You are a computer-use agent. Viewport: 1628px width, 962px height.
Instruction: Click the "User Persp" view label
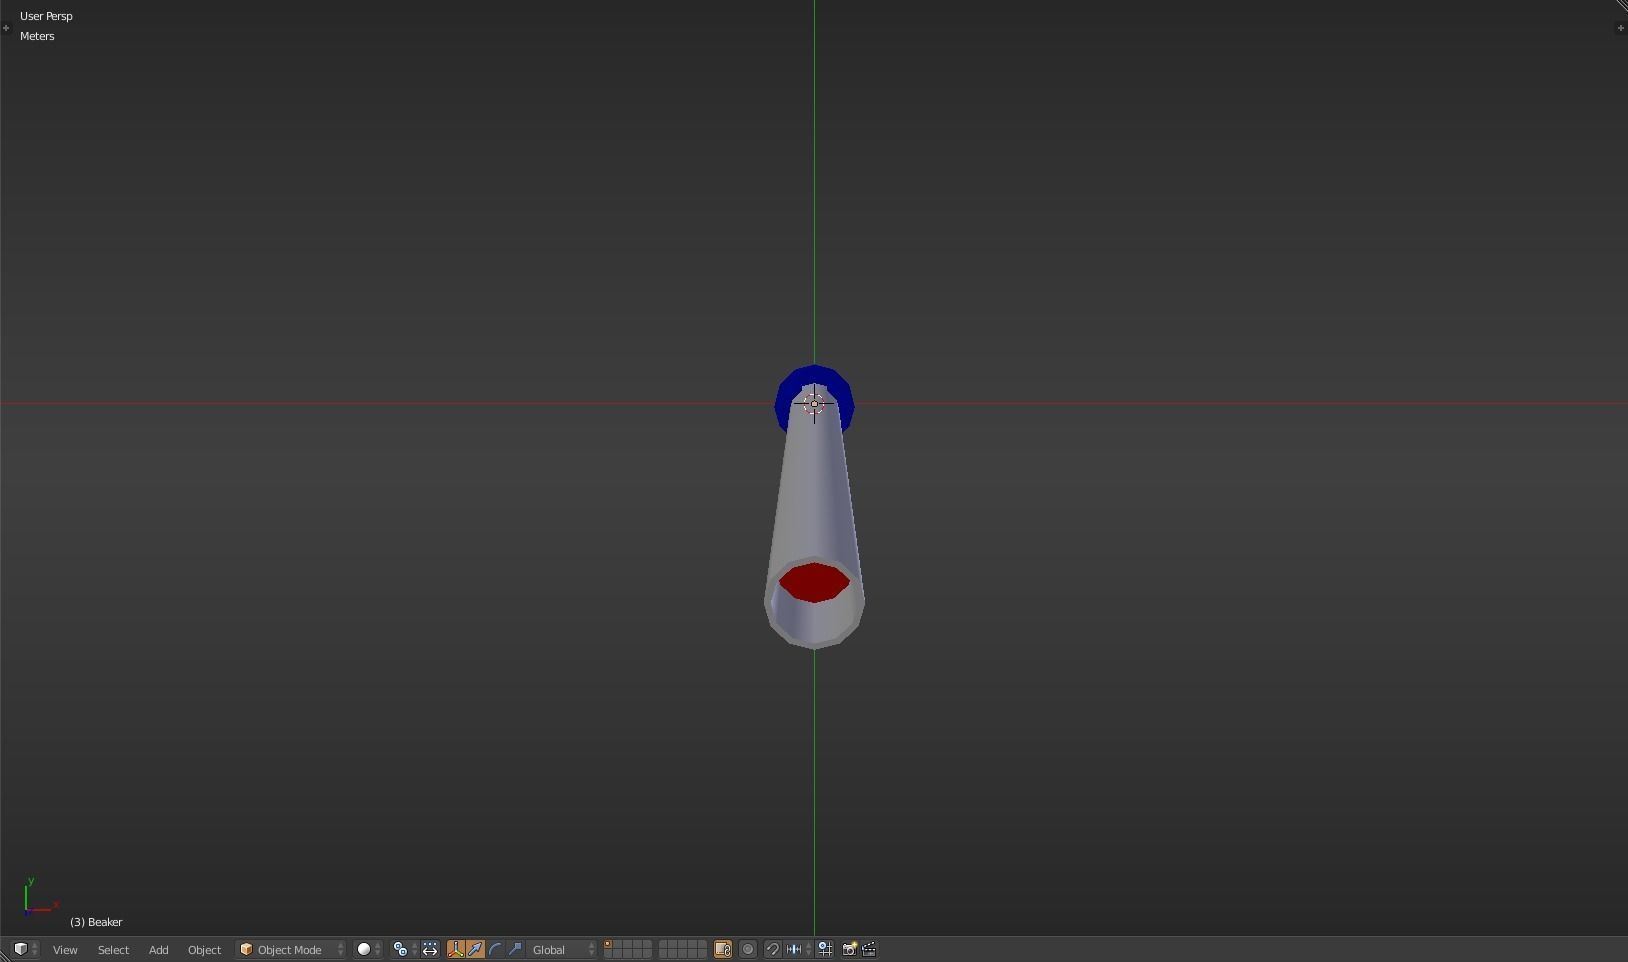coord(46,16)
